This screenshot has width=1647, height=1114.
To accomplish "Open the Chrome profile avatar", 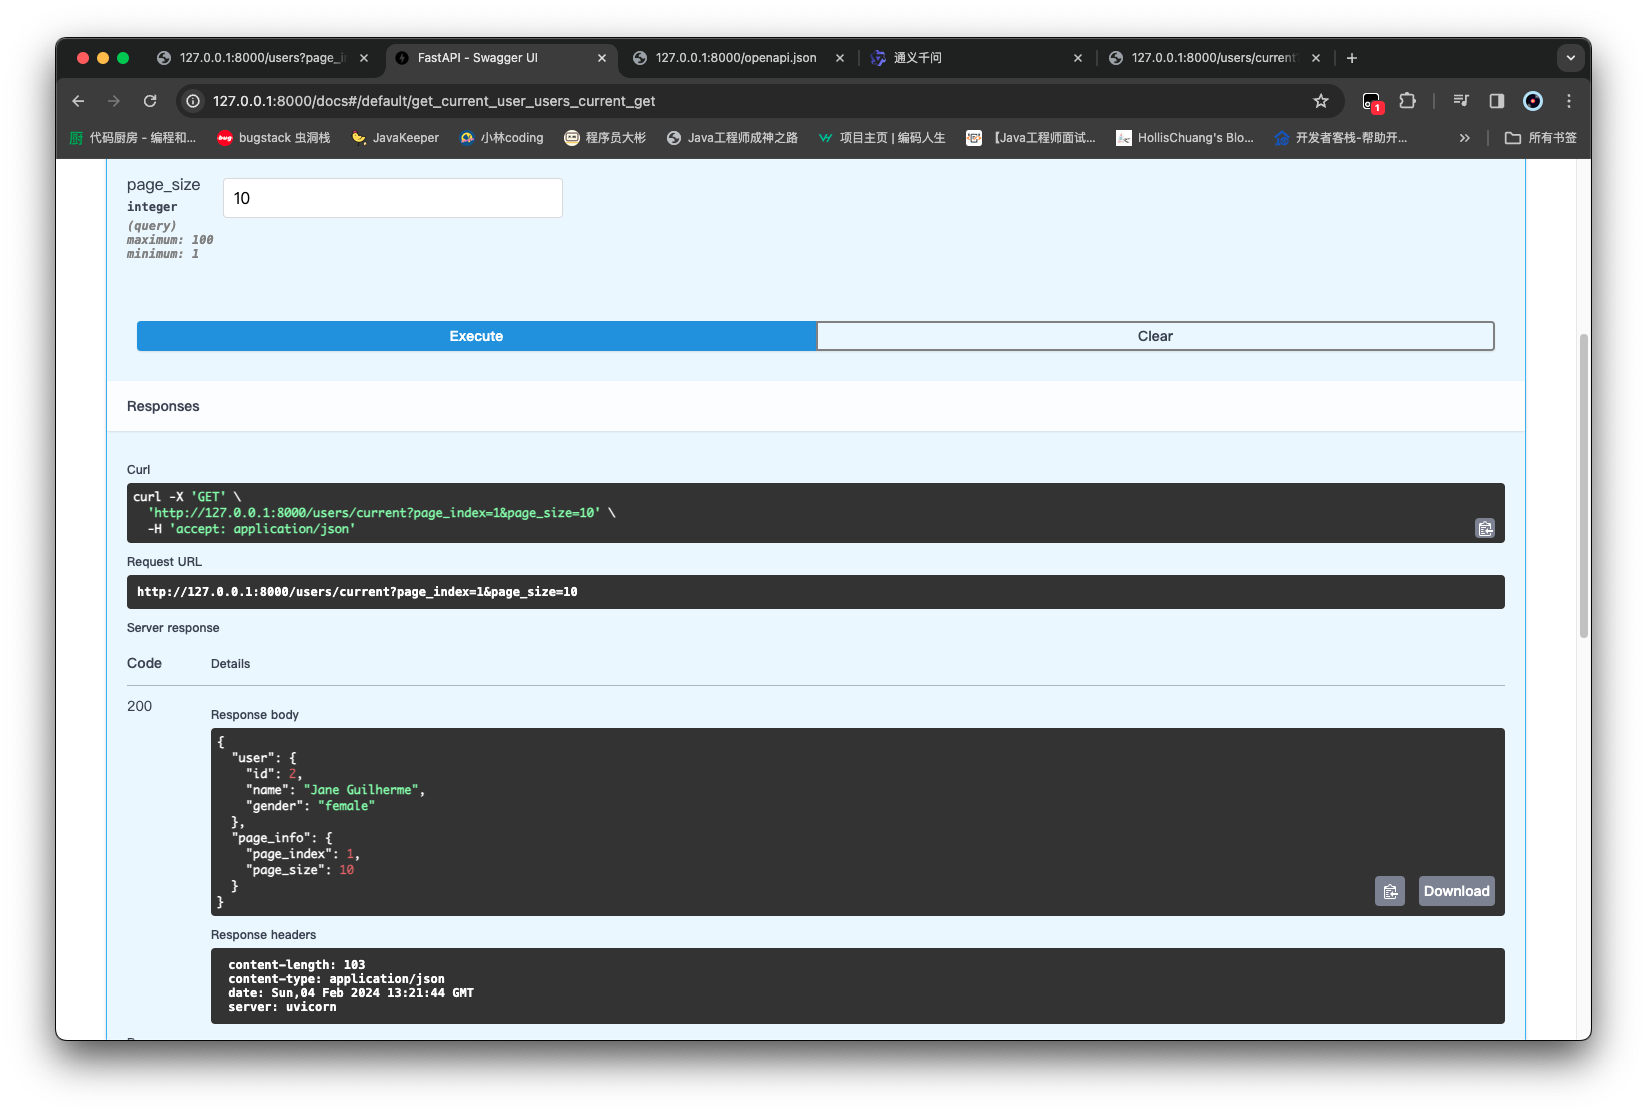I will (x=1533, y=101).
